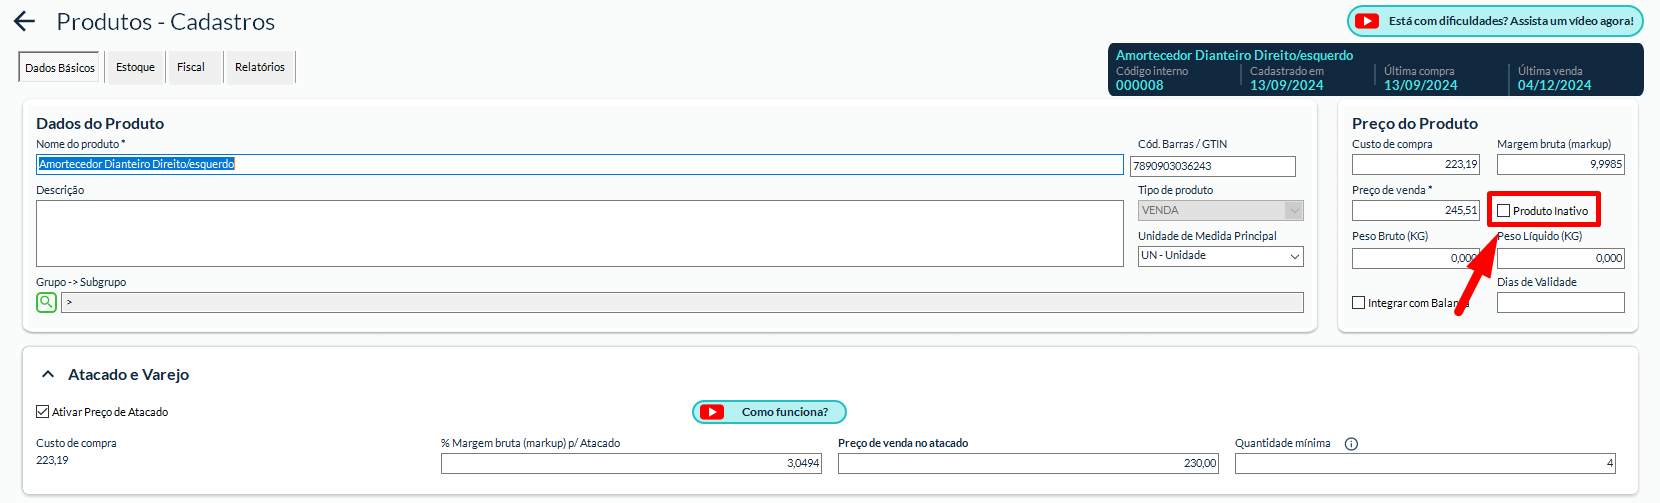Toggle the Produto Inativo checkbox

click(x=1503, y=211)
